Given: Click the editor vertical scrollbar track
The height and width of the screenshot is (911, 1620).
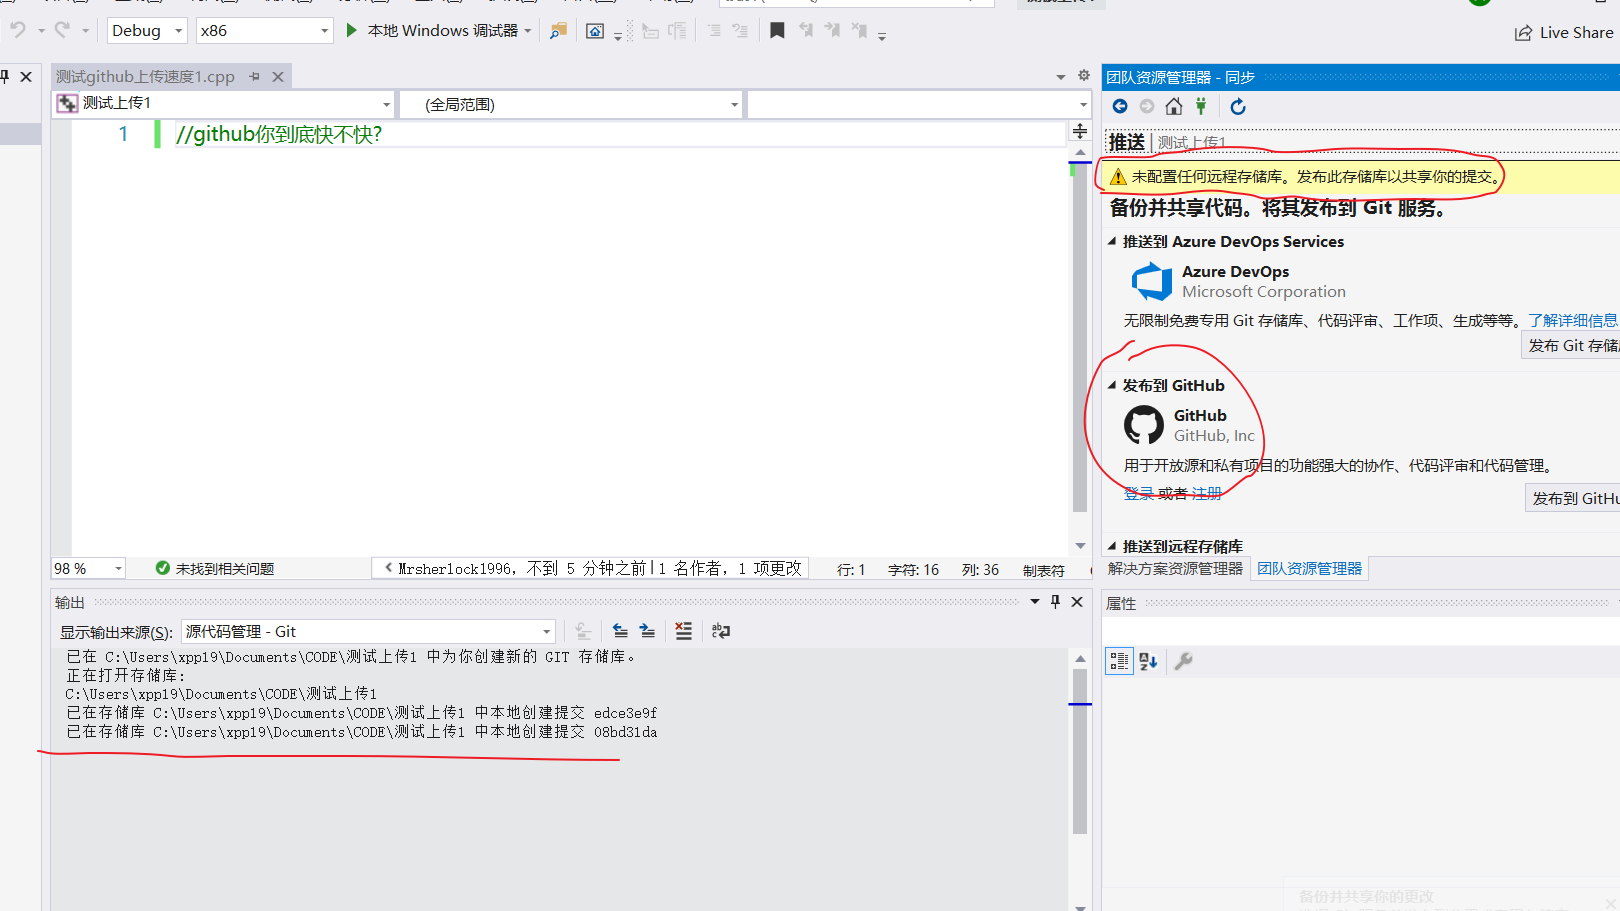Looking at the screenshot, I should (1080, 340).
